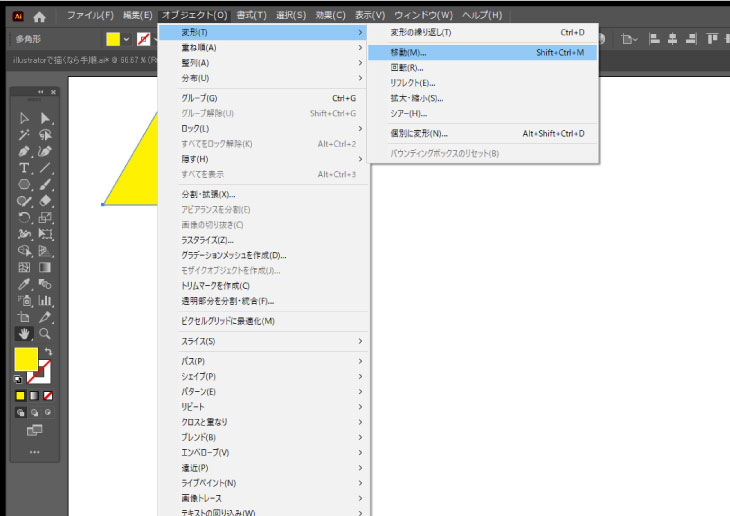This screenshot has width=730, height=516.
Task: Pick the Eyedropper tool
Action: pos(24,284)
